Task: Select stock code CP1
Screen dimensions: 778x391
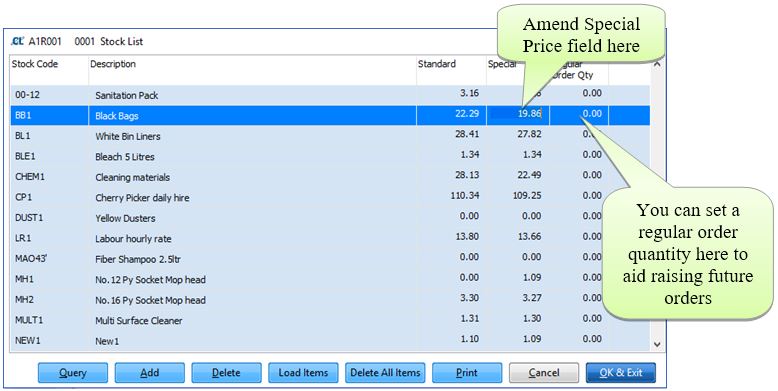Action: (x=23, y=197)
